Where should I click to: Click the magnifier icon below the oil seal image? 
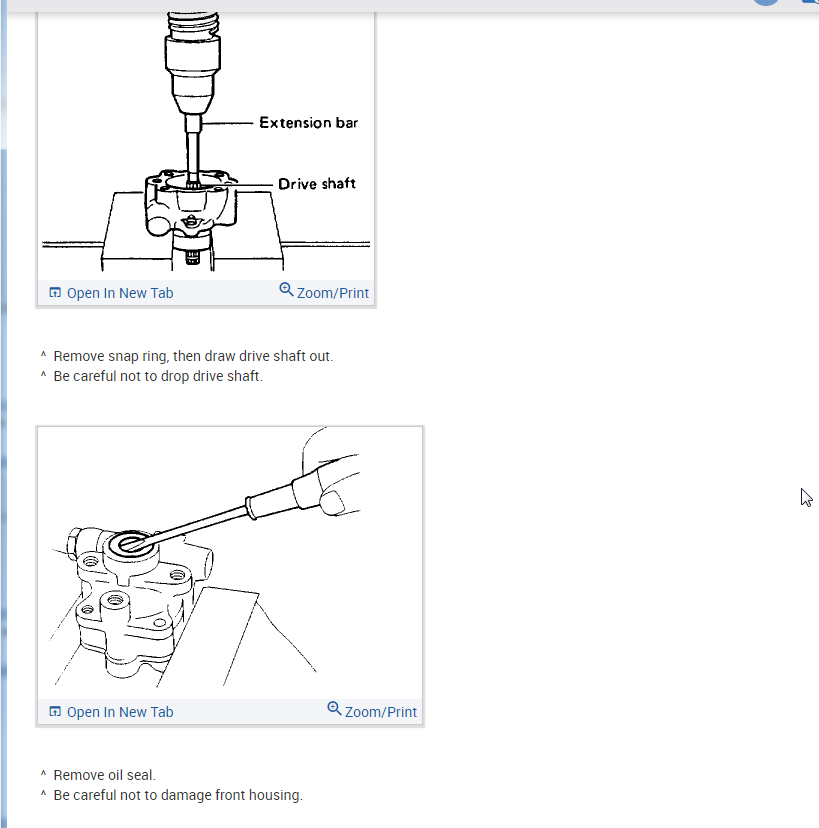click(334, 708)
